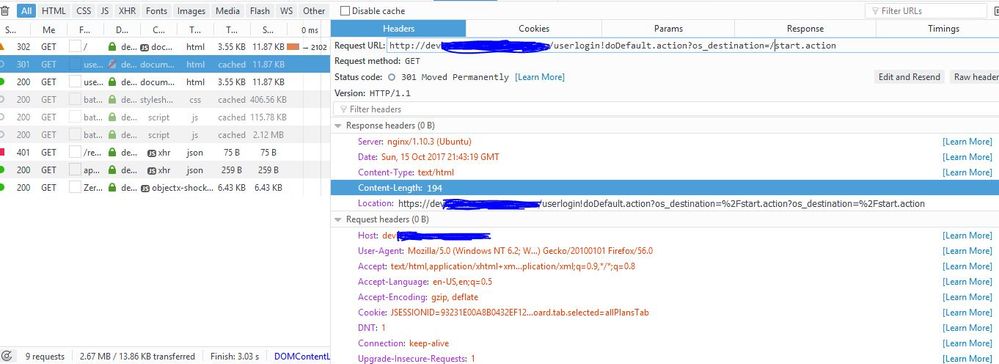The height and width of the screenshot is (364, 999).
Task: Toggle the Disable cache checkbox
Action: click(345, 11)
